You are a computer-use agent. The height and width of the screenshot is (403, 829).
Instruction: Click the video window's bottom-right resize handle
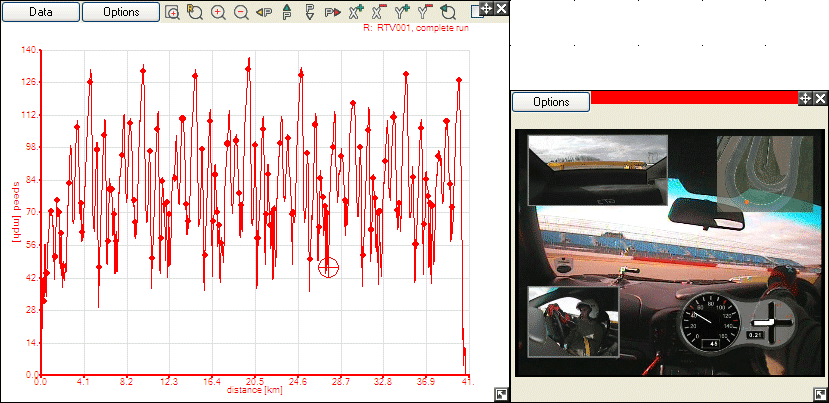coord(821,395)
